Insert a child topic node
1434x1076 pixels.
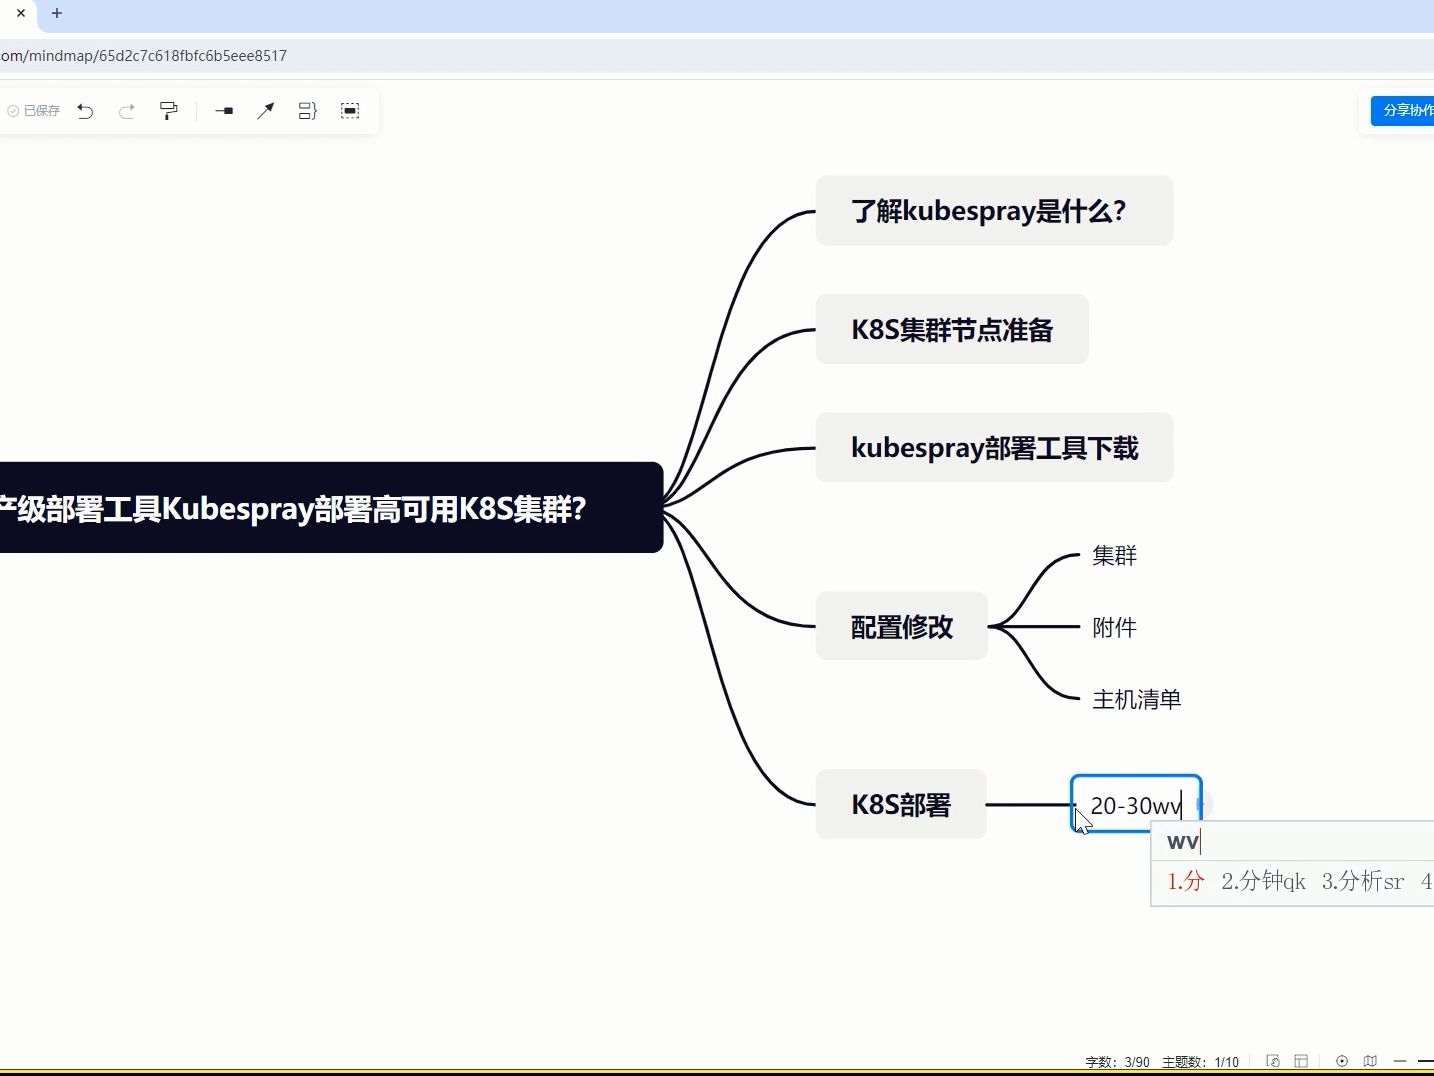point(224,111)
